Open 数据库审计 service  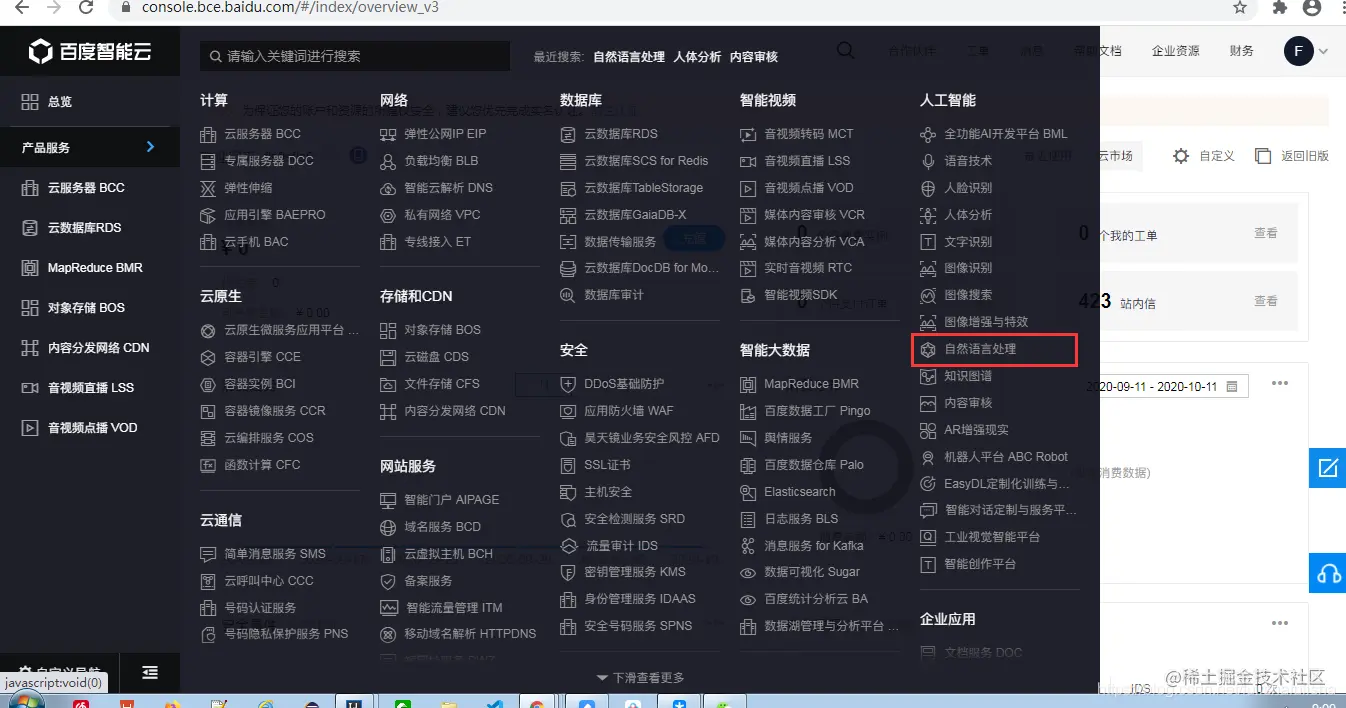[614, 295]
